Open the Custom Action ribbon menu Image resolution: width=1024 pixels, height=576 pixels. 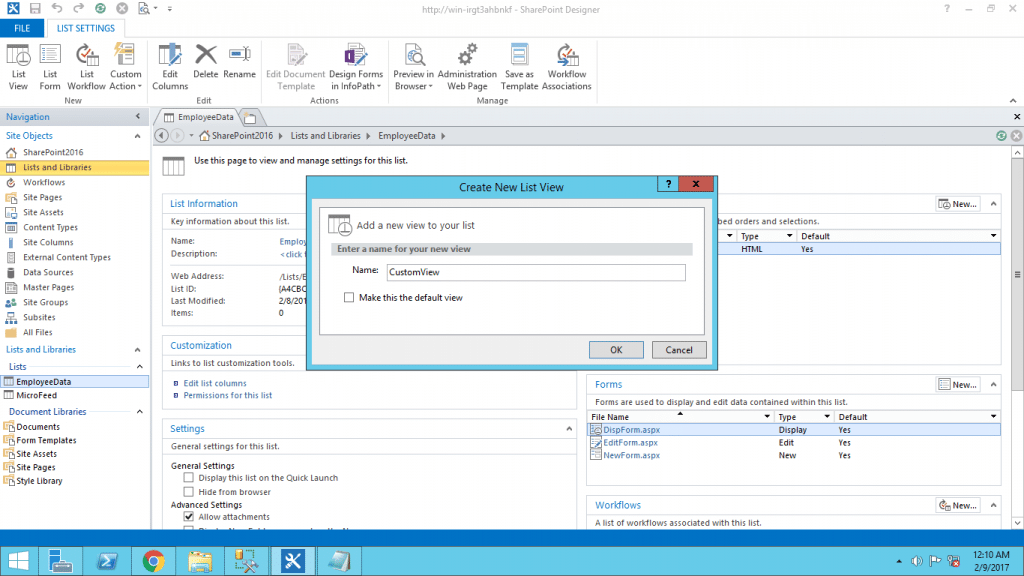point(125,67)
